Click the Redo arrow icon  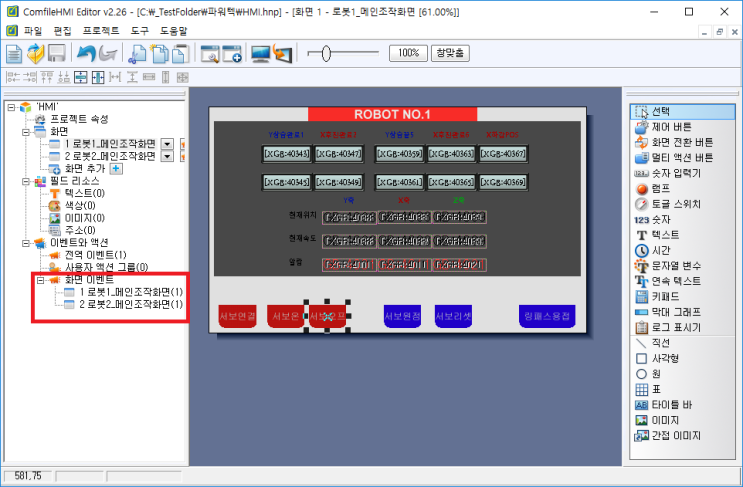108,54
